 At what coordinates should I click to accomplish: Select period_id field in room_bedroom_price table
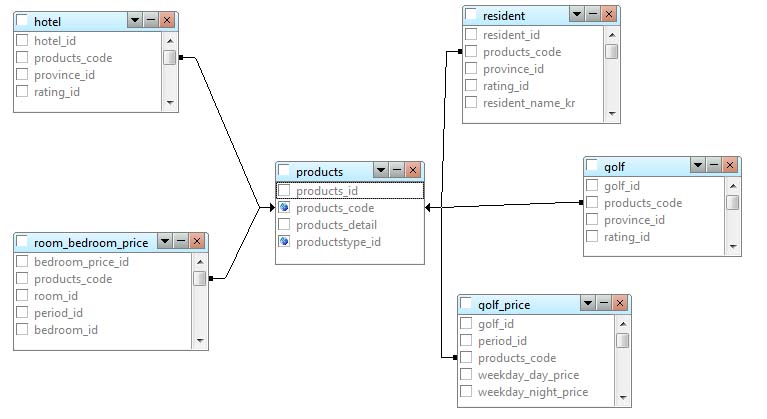tap(58, 313)
